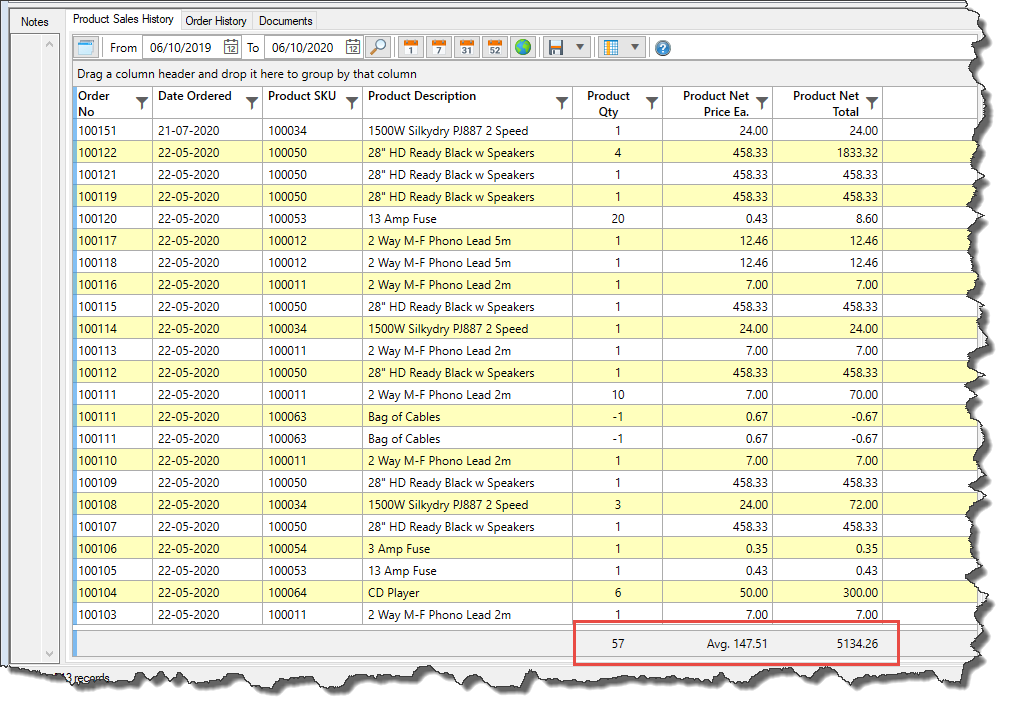Screen dimensions: 1010x711
Task: Click the Help question mark icon
Action: point(662,46)
